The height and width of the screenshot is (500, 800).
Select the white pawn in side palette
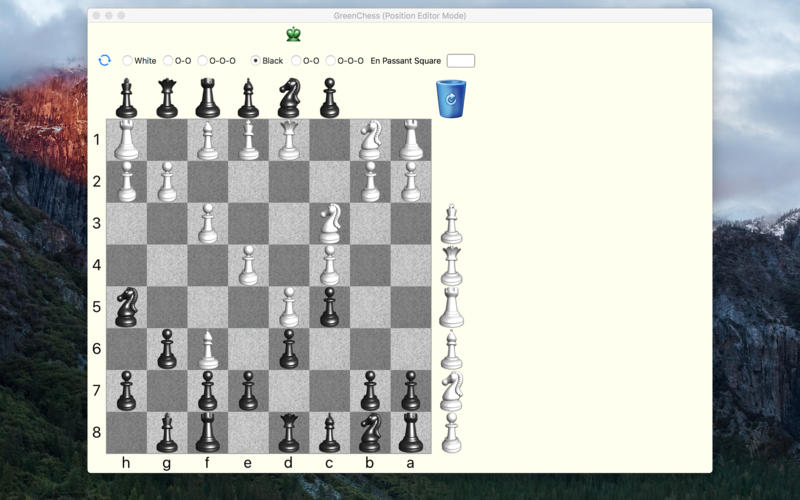coord(452,433)
